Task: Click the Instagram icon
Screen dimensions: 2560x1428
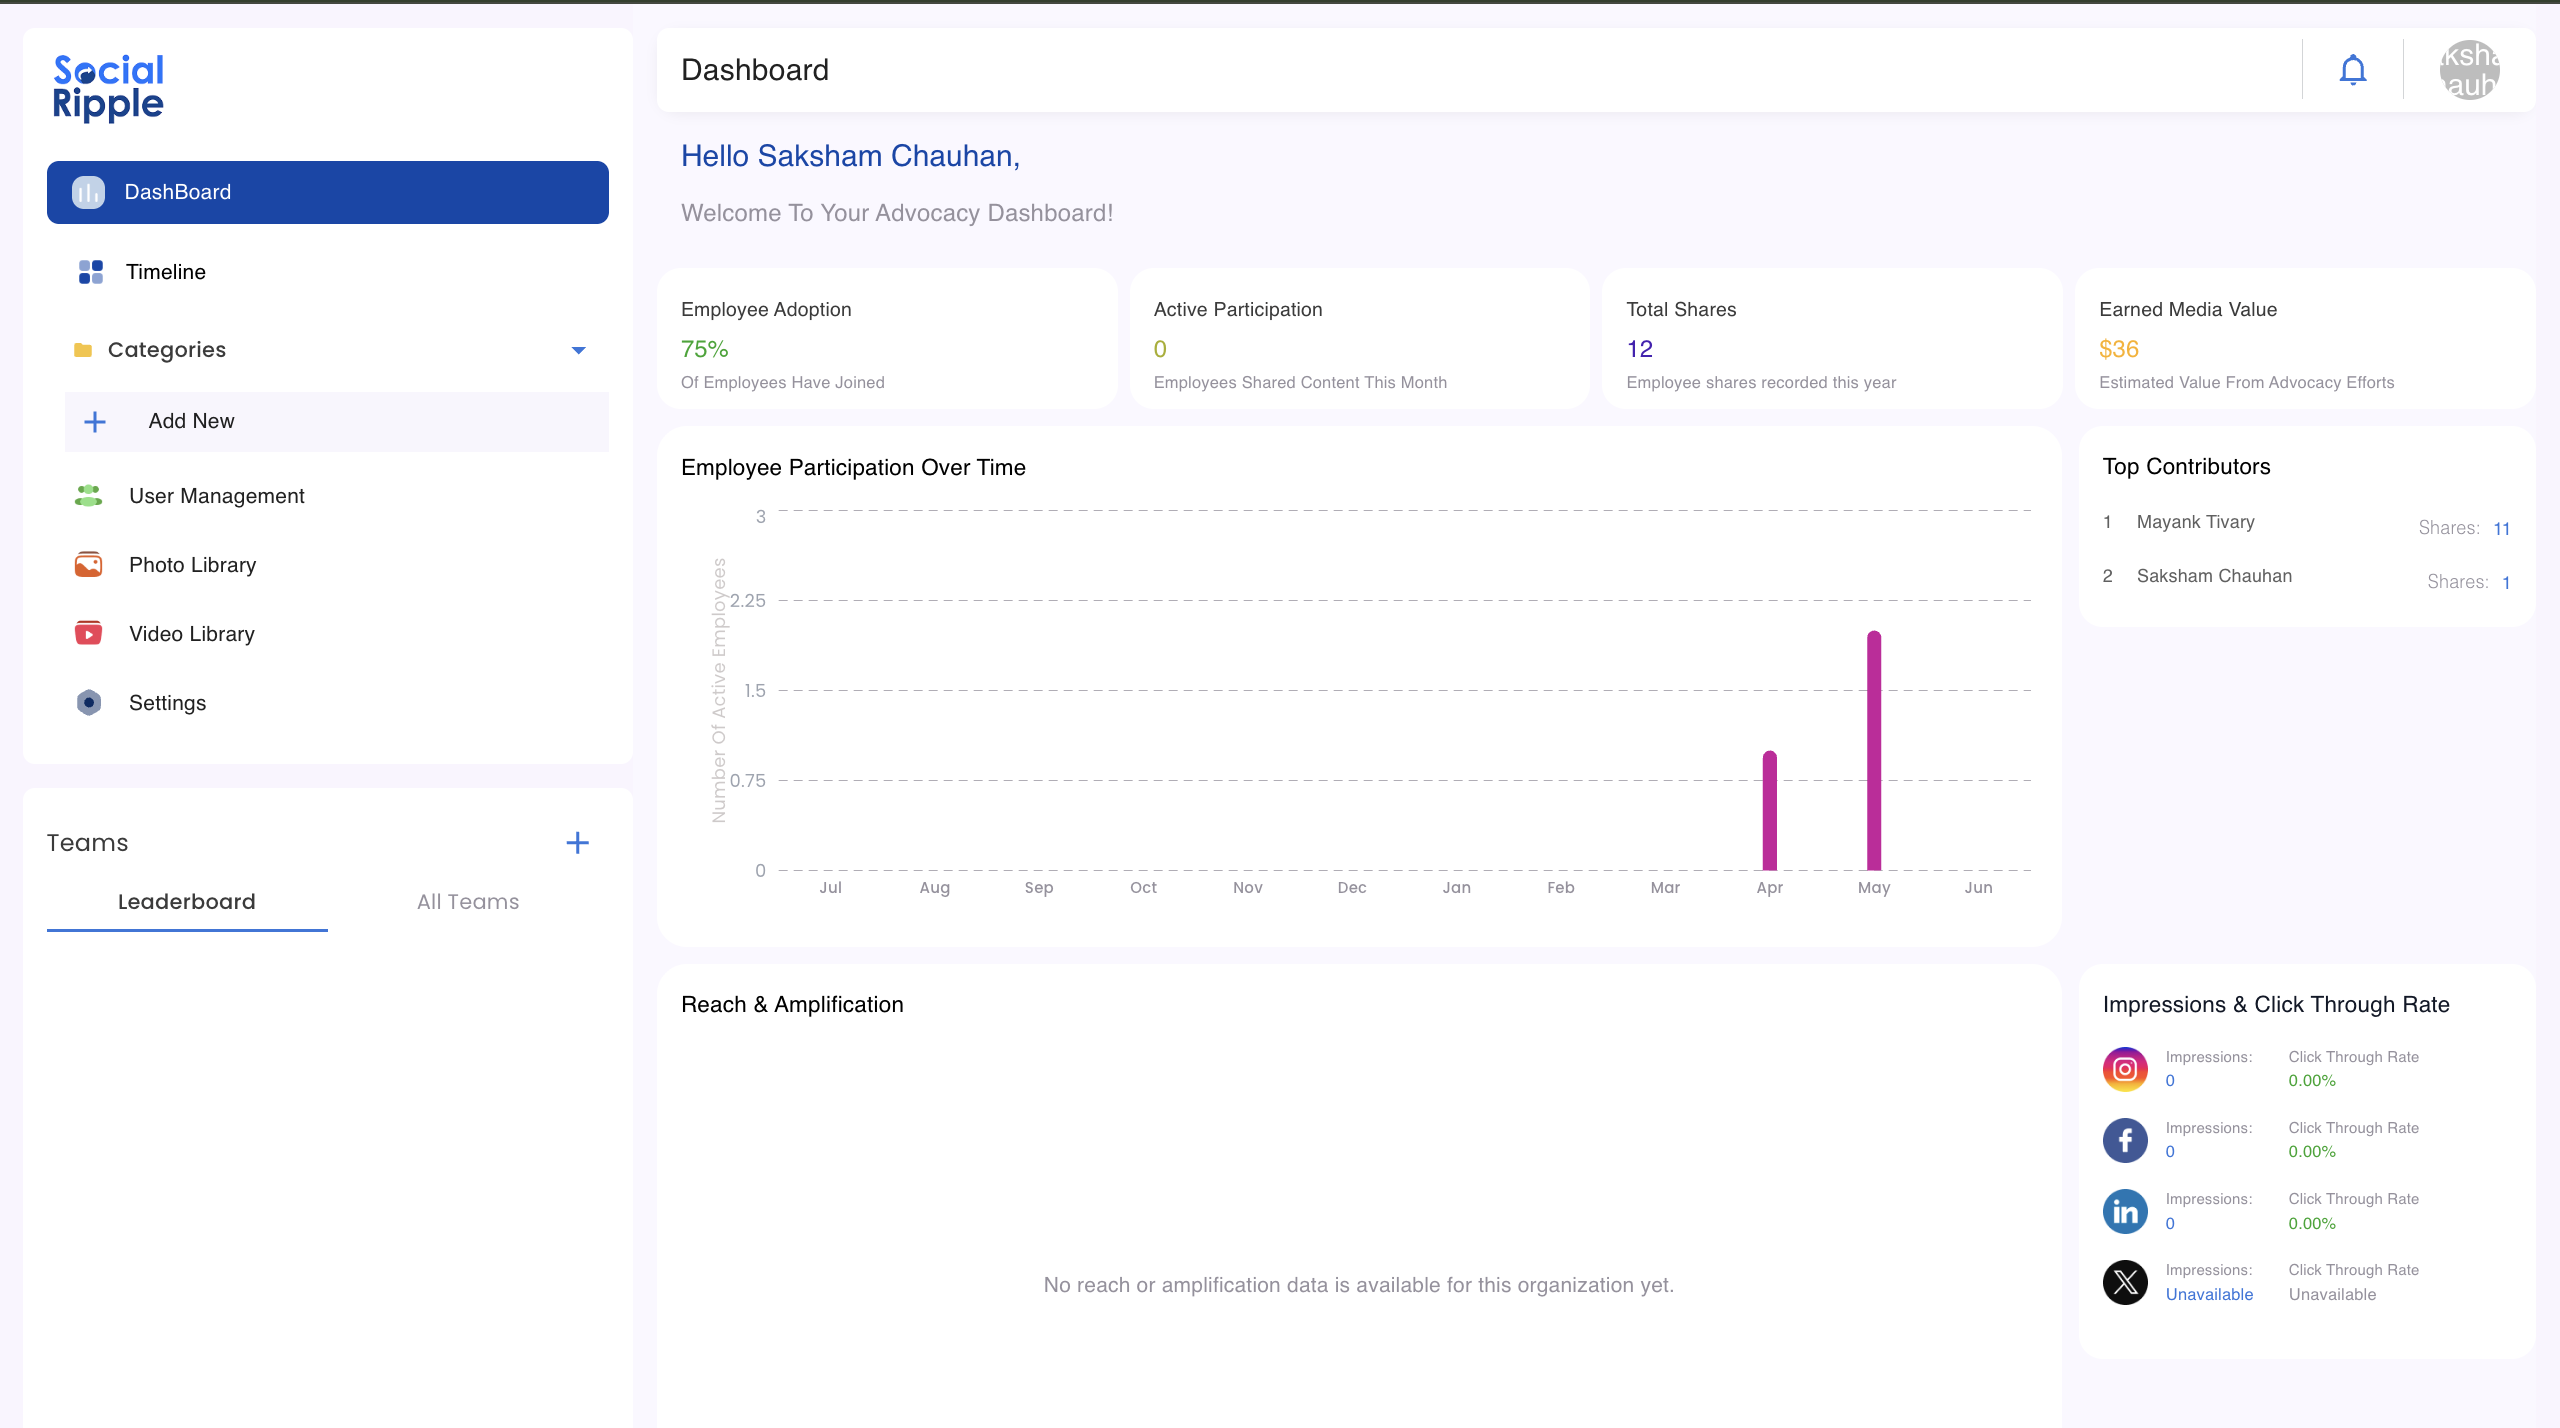Action: pyautogui.click(x=2125, y=1069)
